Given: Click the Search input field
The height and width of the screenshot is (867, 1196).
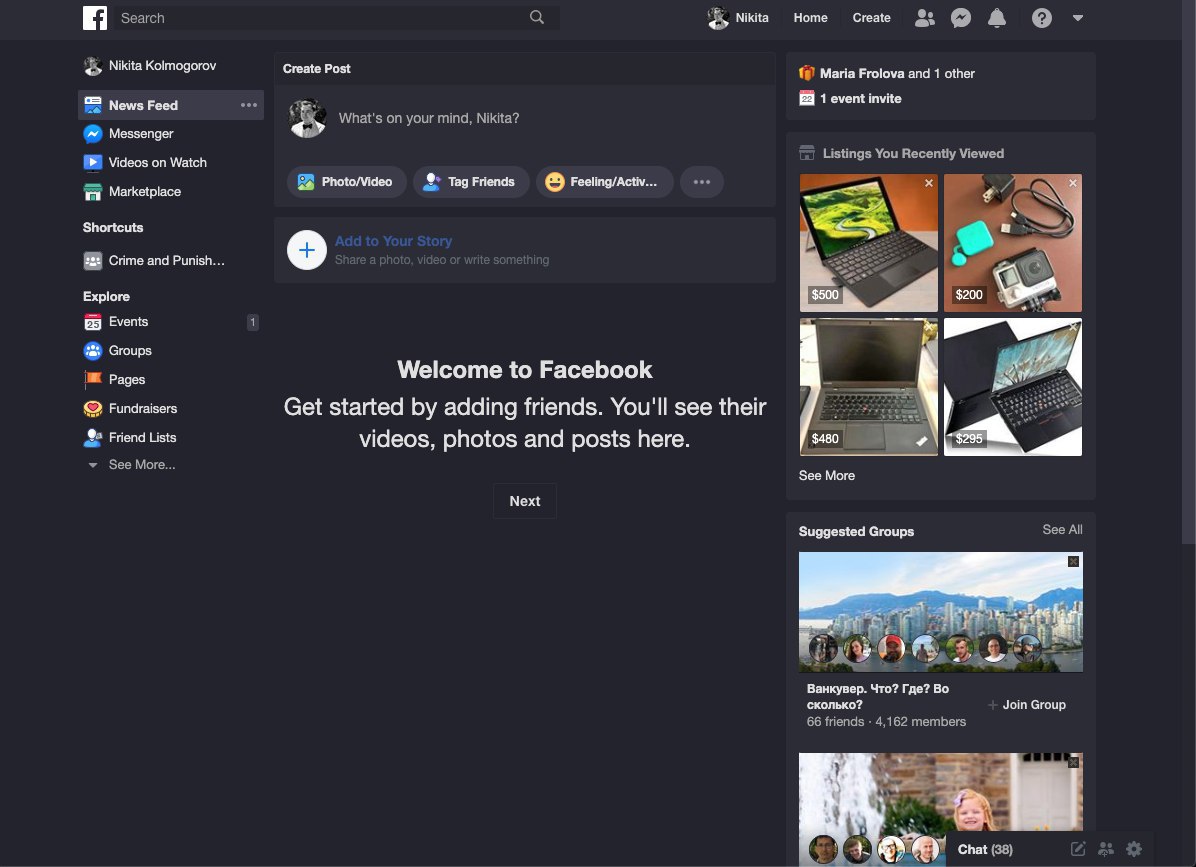Looking at the screenshot, I should click(x=336, y=18).
